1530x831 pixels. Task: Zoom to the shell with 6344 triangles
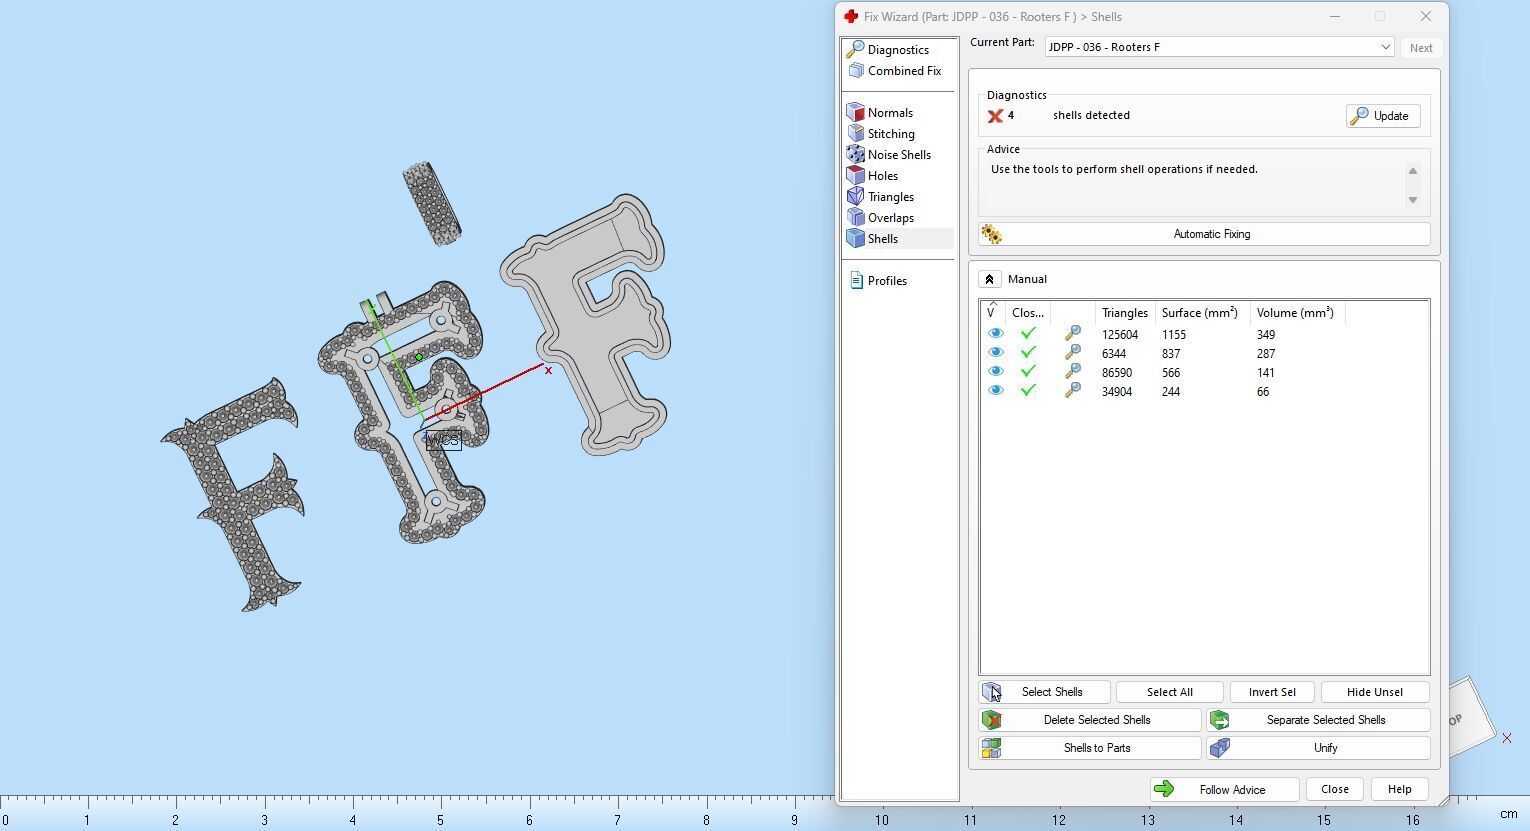1072,353
